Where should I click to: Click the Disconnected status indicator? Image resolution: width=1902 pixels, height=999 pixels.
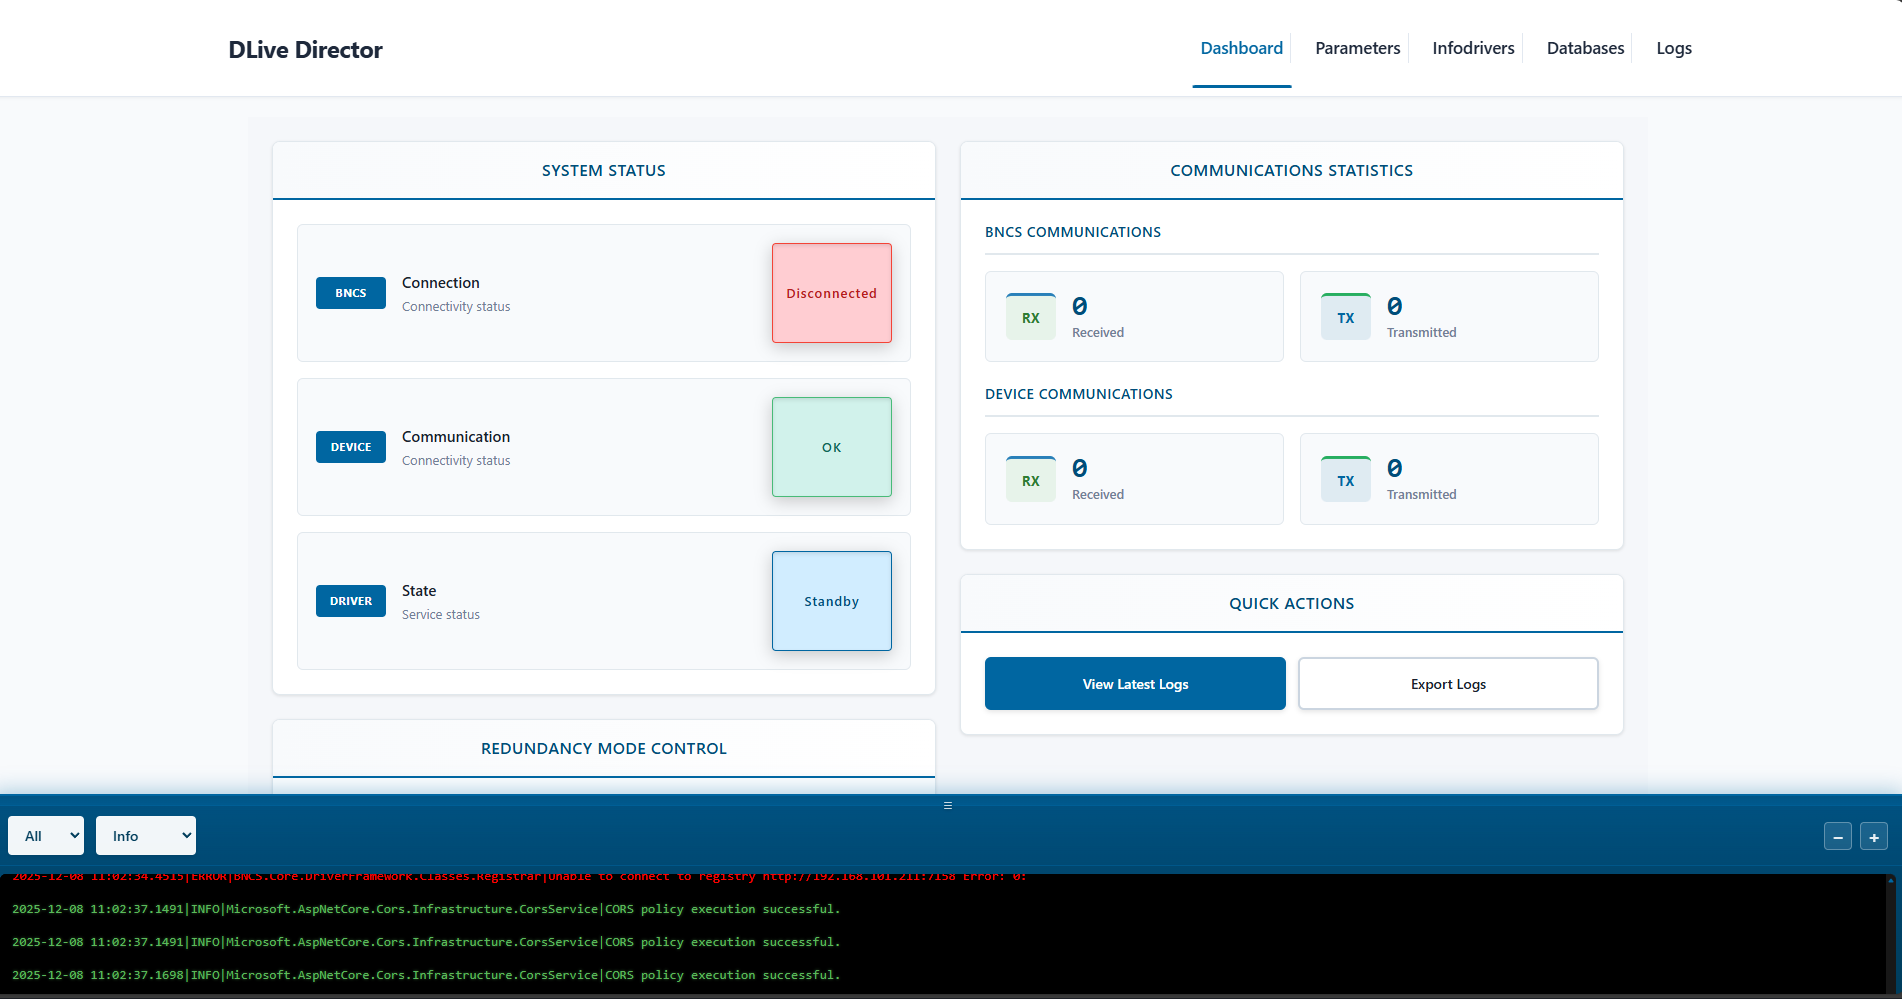click(x=831, y=293)
